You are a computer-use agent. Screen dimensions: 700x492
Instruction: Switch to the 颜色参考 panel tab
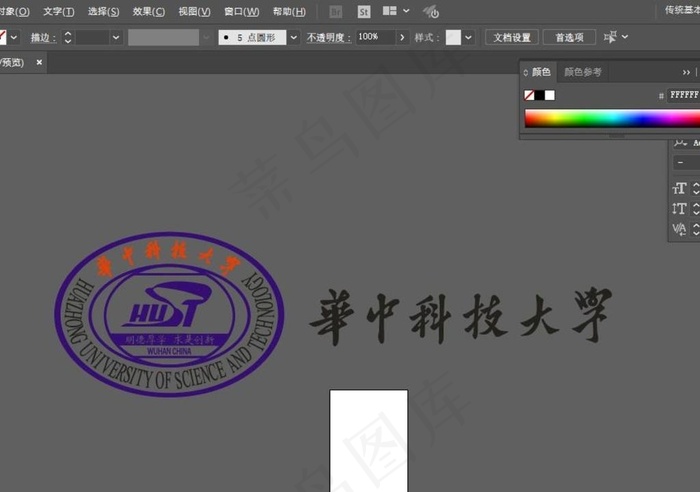[583, 72]
